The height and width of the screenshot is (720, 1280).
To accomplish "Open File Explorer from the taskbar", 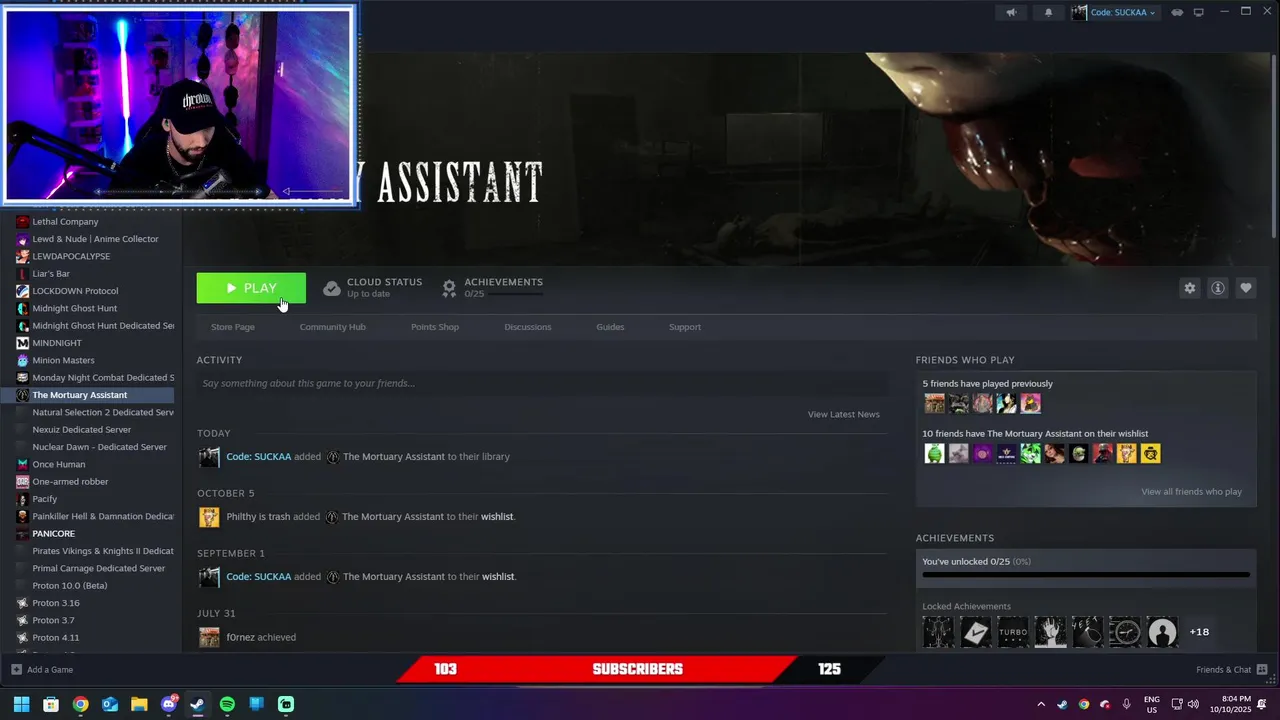I will 139,704.
